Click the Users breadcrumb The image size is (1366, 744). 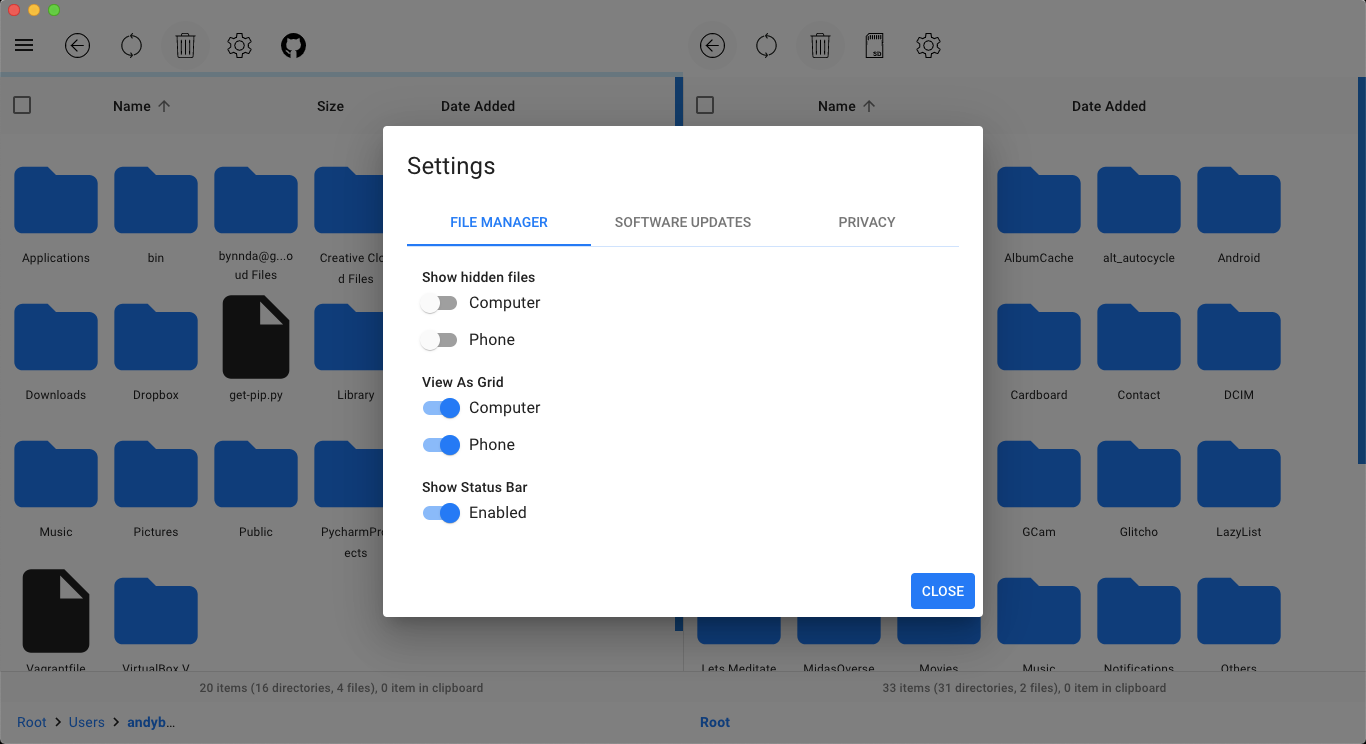pyautogui.click(x=87, y=722)
